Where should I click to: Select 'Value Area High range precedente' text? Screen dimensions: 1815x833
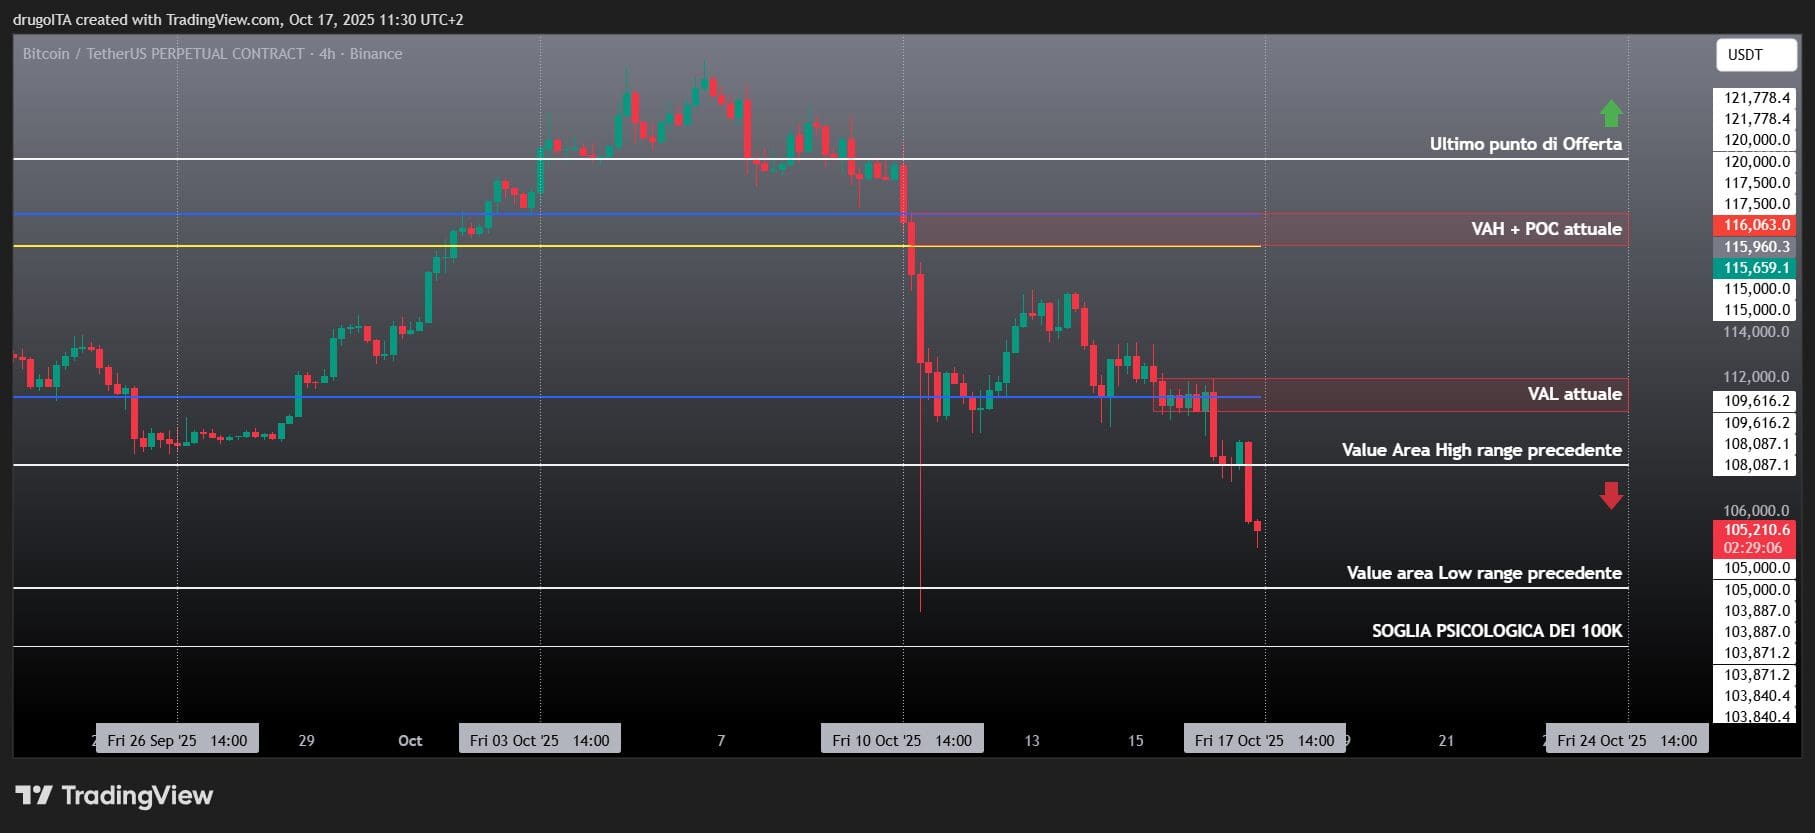coord(1481,450)
